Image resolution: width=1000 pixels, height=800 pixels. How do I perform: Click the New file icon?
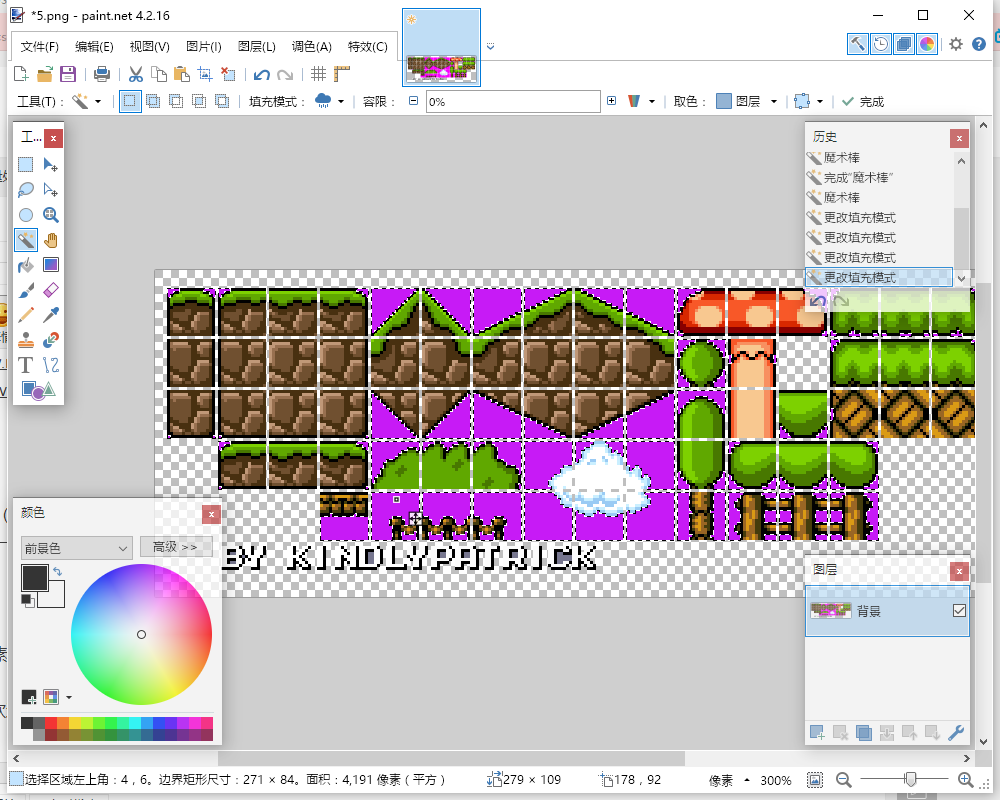[x=21, y=74]
